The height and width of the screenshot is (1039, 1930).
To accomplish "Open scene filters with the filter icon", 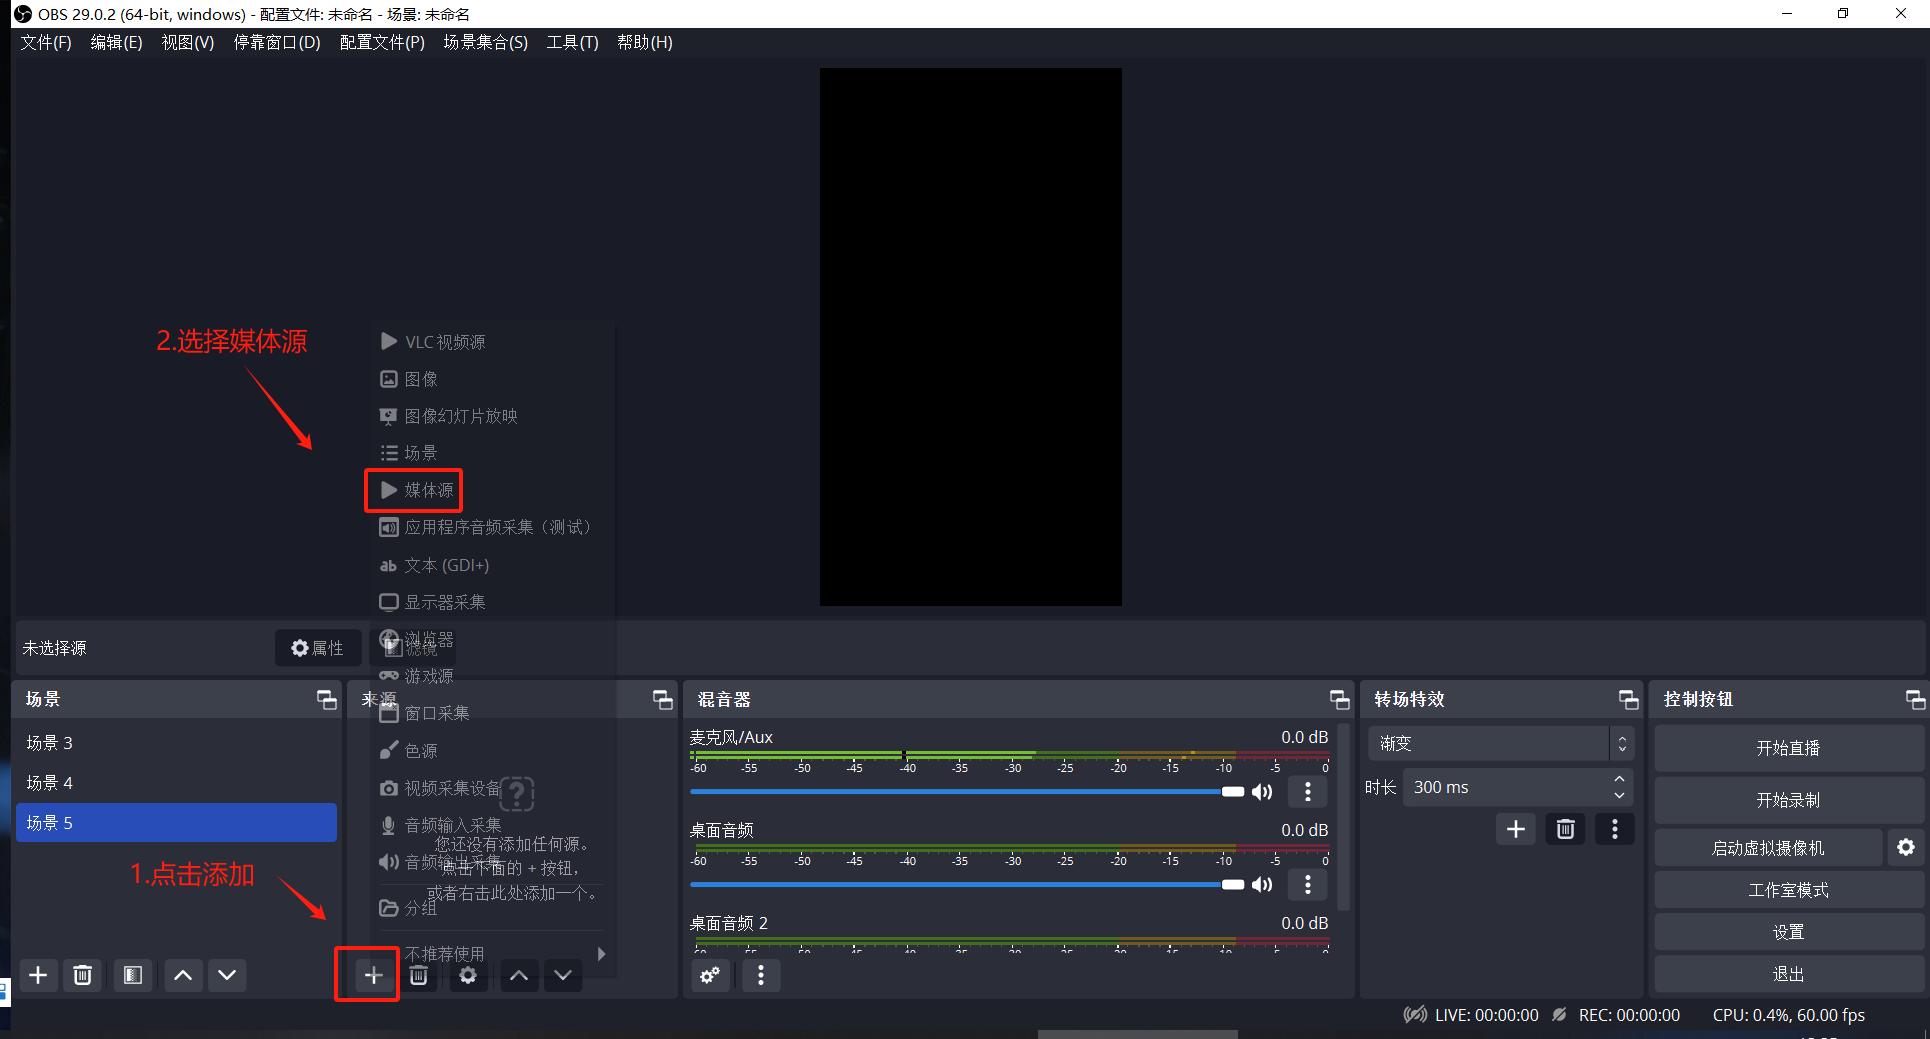I will pos(132,975).
